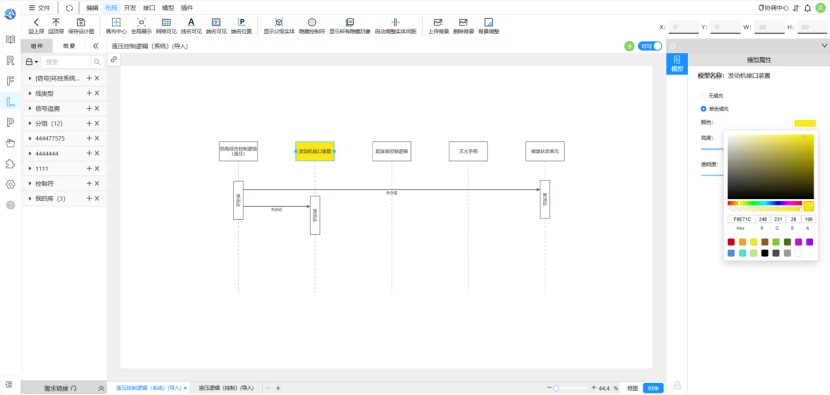Open the 协同中心 link

click(774, 8)
